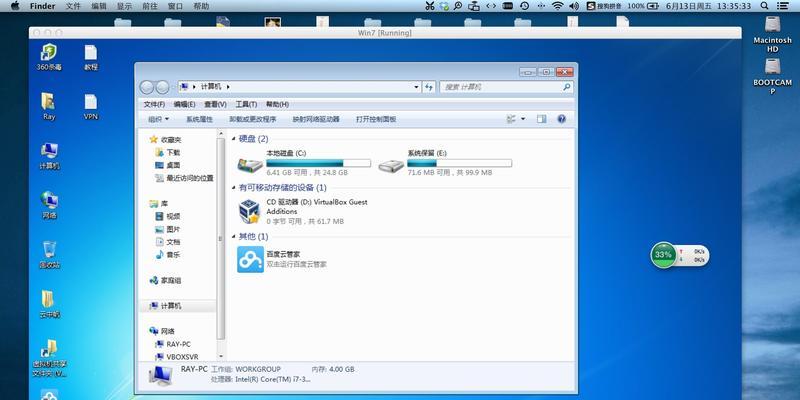Click the search magnifier in Explorer
This screenshot has height=400, width=800.
coord(566,87)
